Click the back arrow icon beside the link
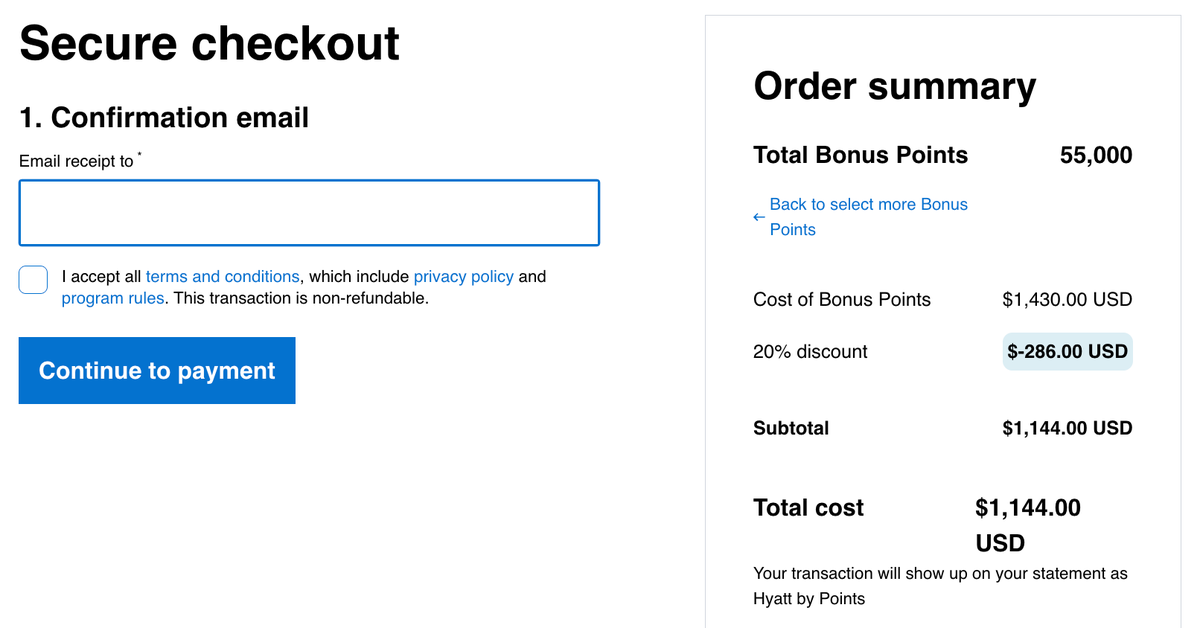Viewport: 1200px width, 628px height. 757,215
